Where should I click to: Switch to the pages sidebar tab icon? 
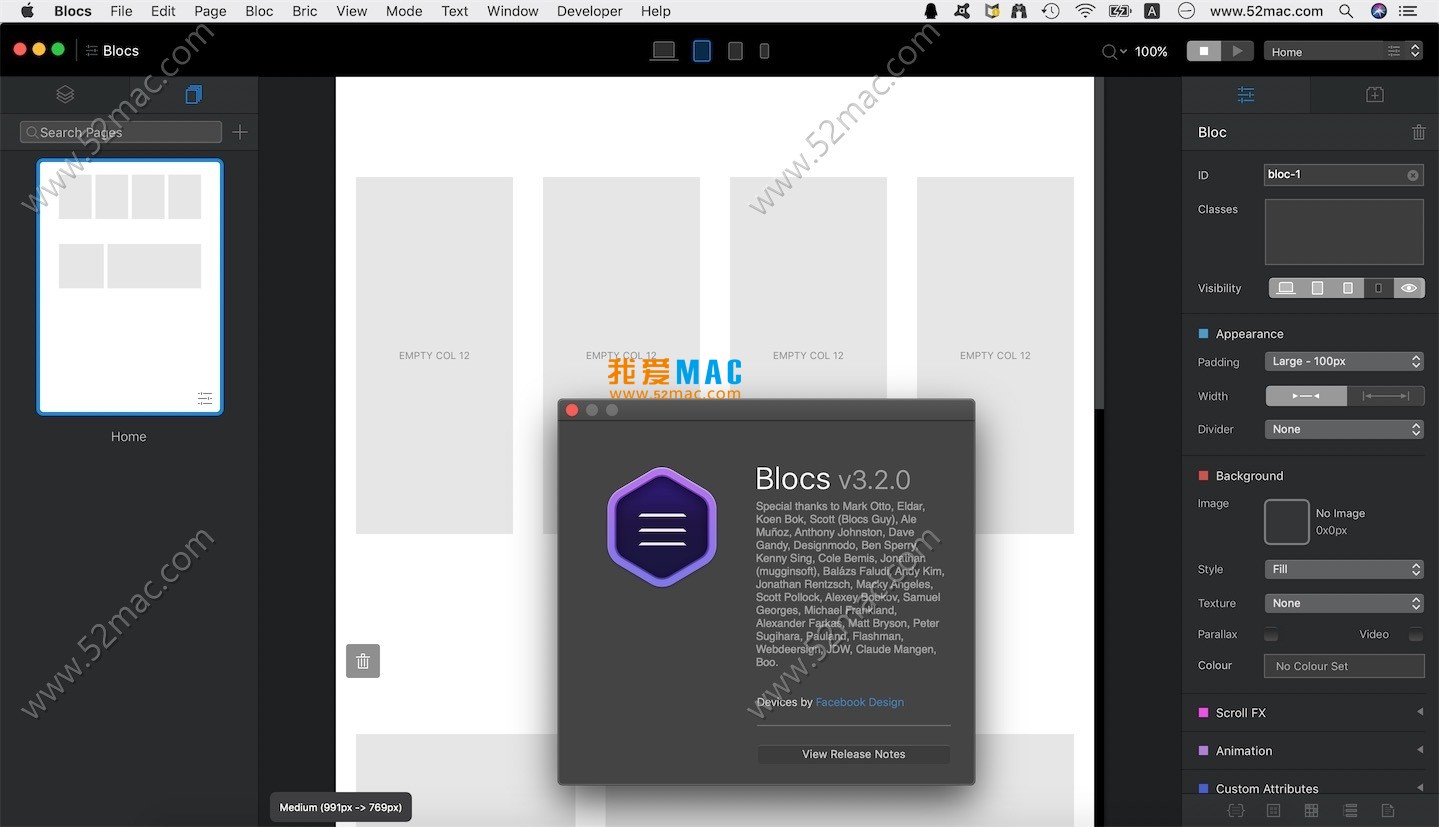click(x=194, y=94)
